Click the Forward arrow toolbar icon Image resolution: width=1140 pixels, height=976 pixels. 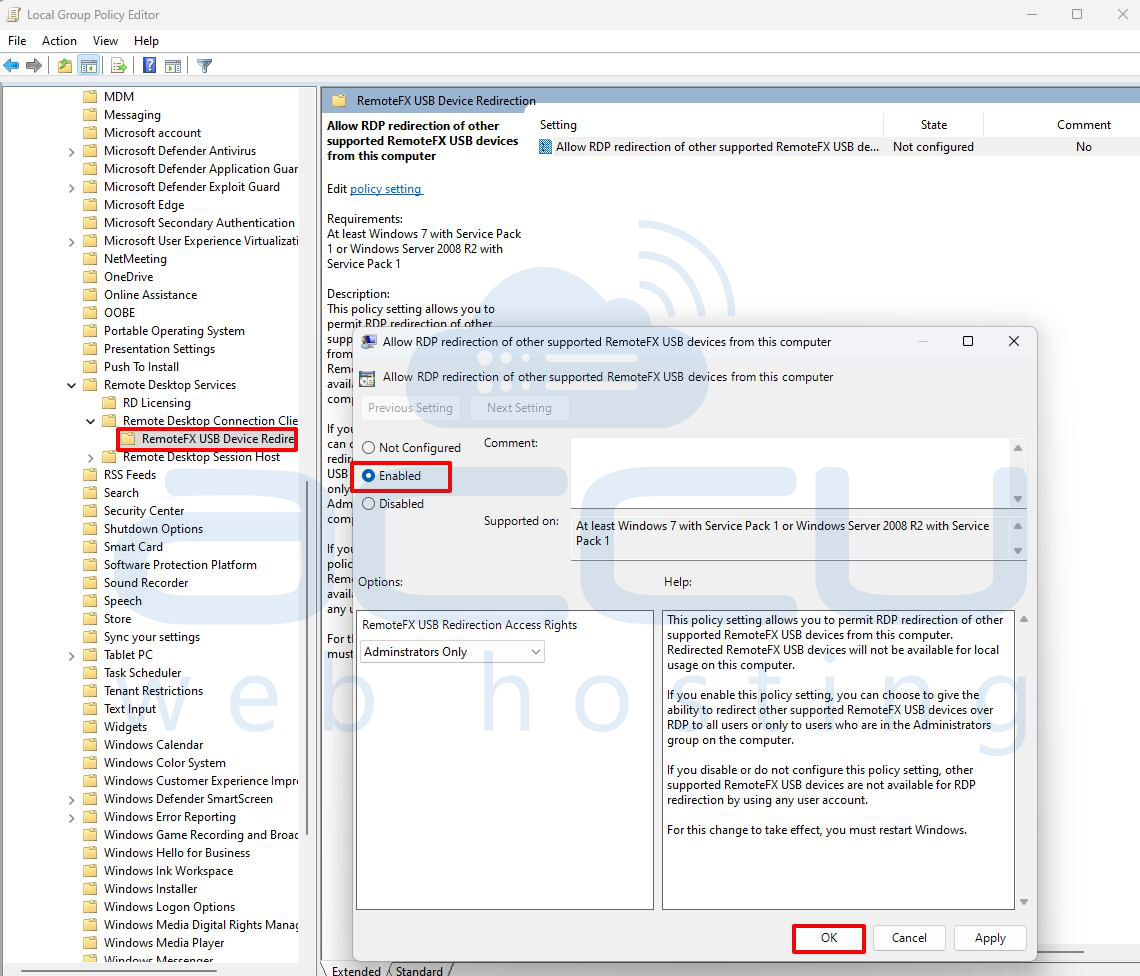point(33,65)
